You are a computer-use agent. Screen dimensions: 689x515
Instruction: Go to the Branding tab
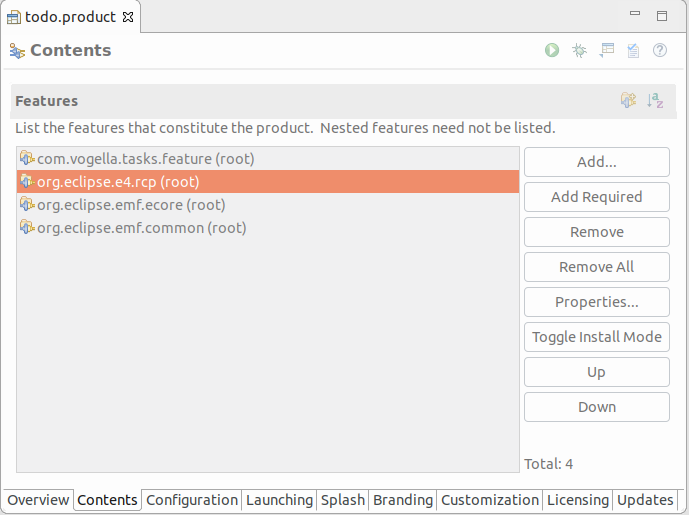click(403, 500)
